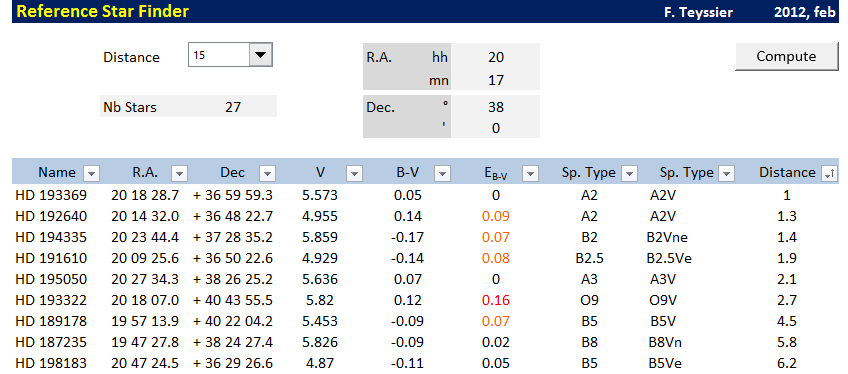The image size is (848, 374).
Task: Open the second Sp. Type filter arrow
Action: point(726,173)
